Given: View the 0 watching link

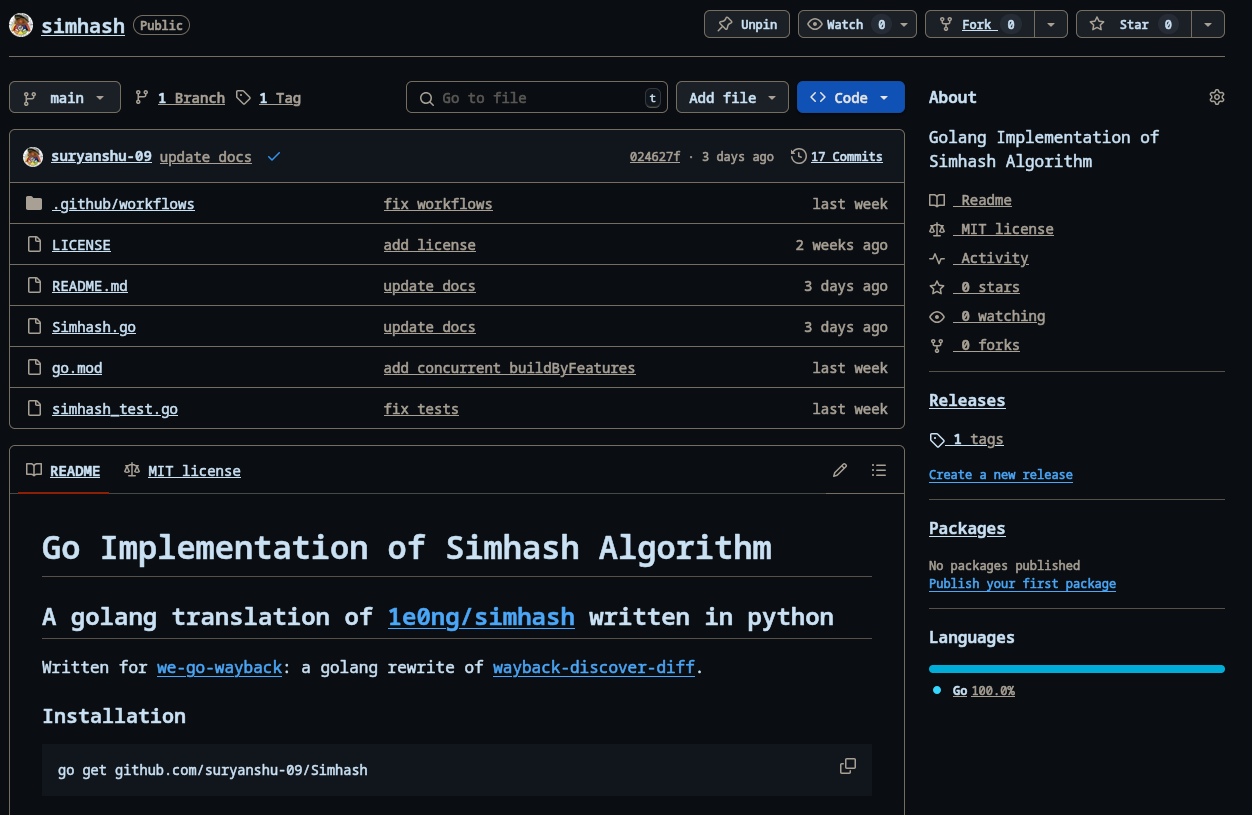Looking at the screenshot, I should [987, 316].
